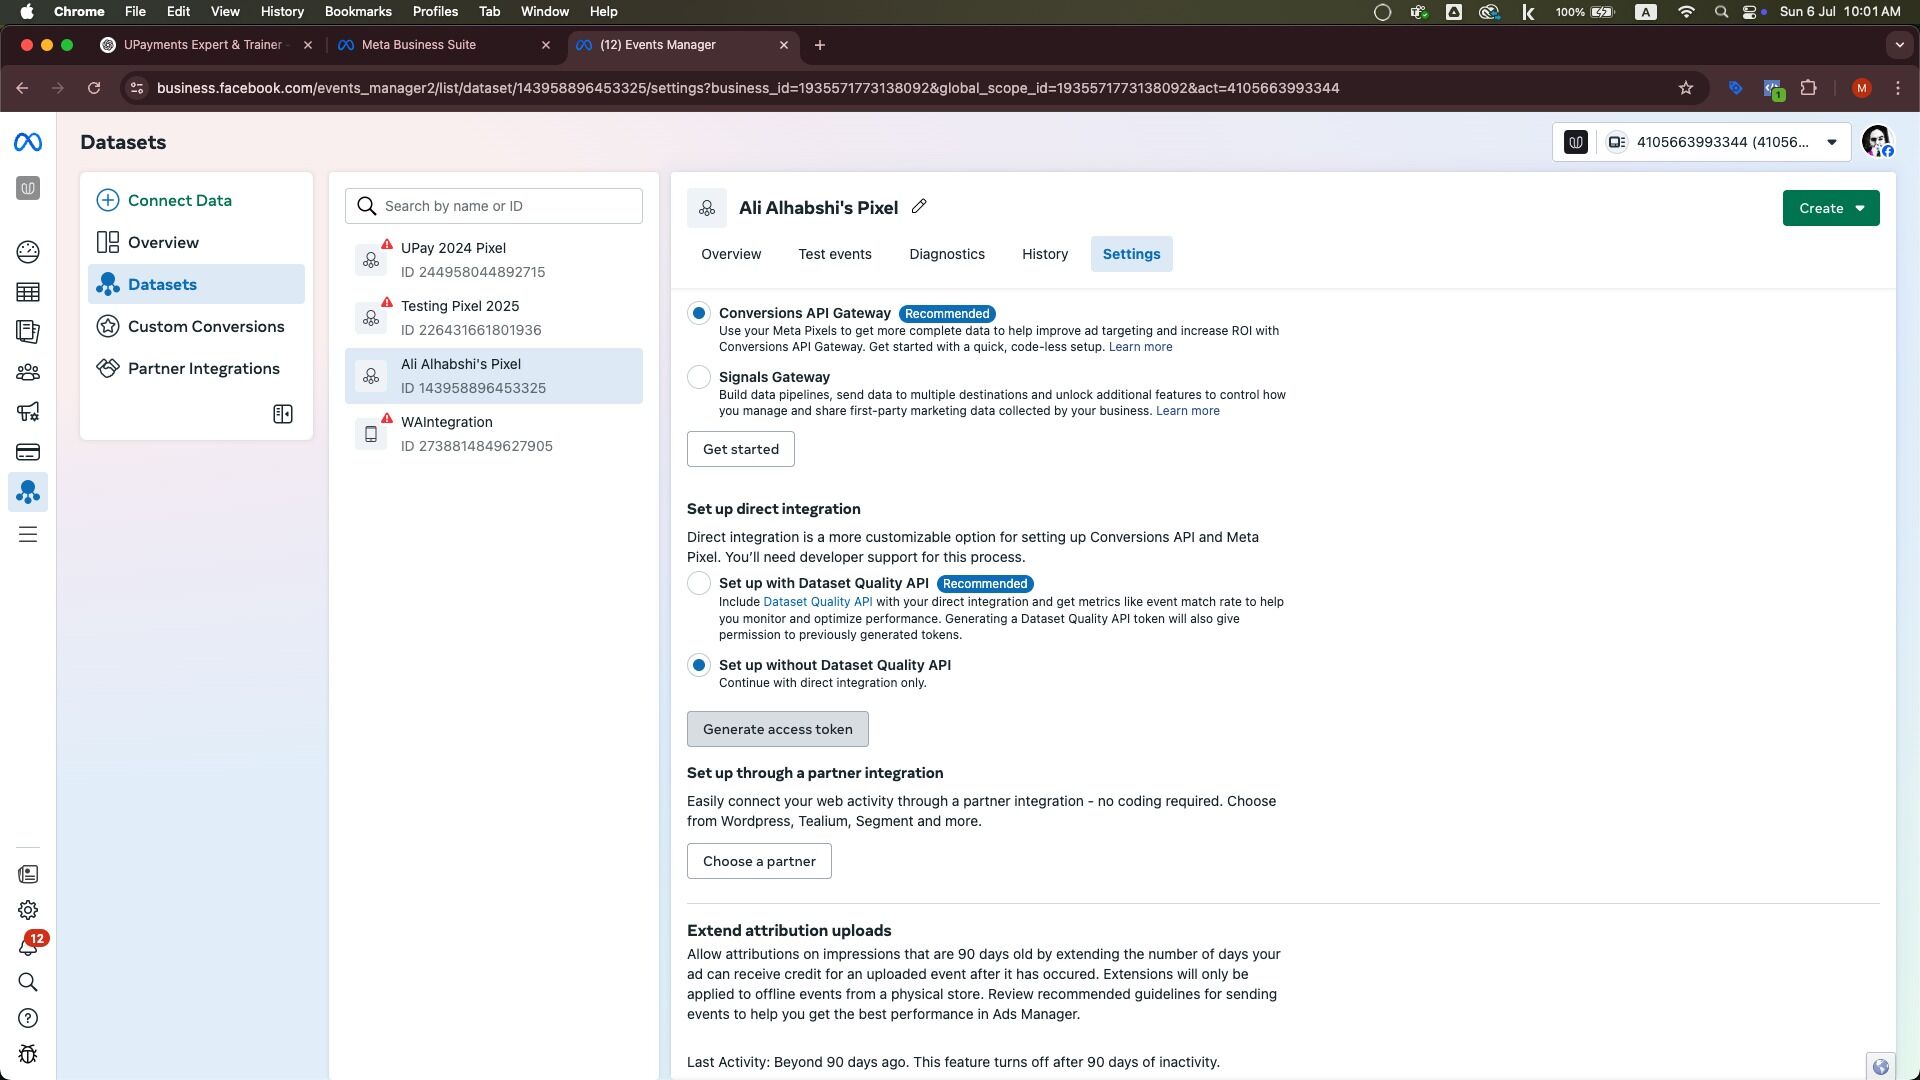
Task: Open the all tools hamburger icon
Action: [x=28, y=534]
